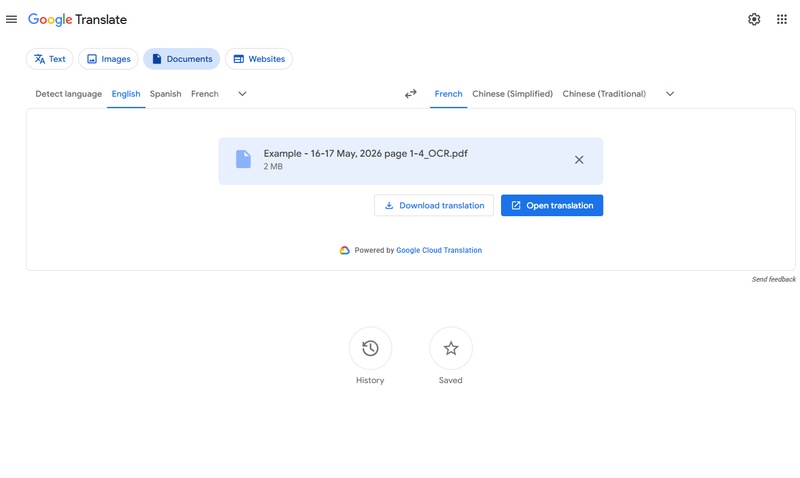Expand the target language list chevron
800x478 pixels.
[x=670, y=94]
